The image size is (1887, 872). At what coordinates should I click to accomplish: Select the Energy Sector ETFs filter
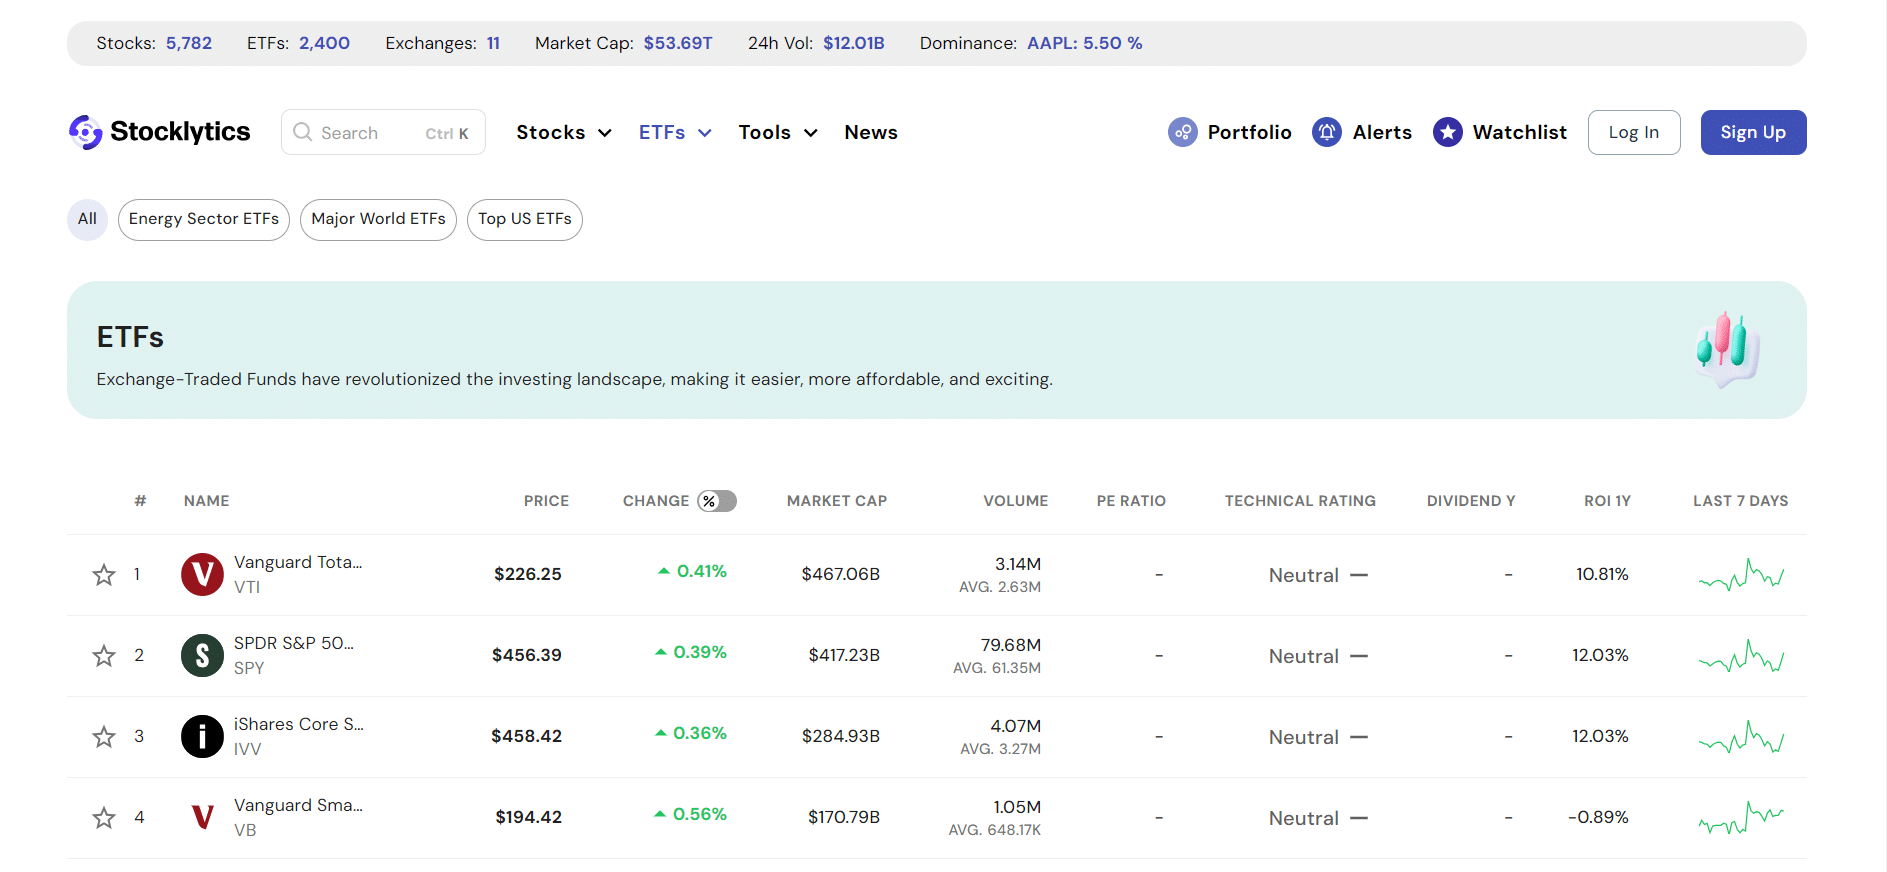(x=204, y=219)
